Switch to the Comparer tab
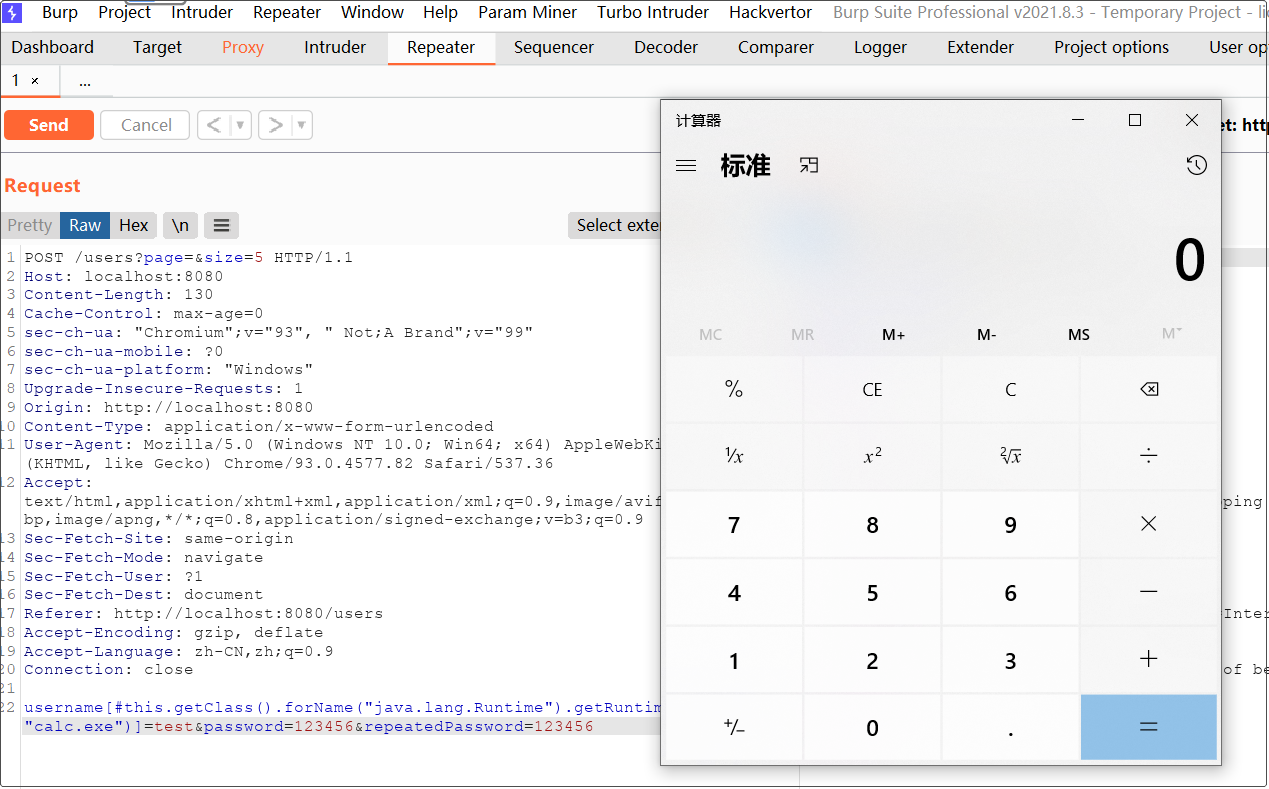 (x=776, y=47)
